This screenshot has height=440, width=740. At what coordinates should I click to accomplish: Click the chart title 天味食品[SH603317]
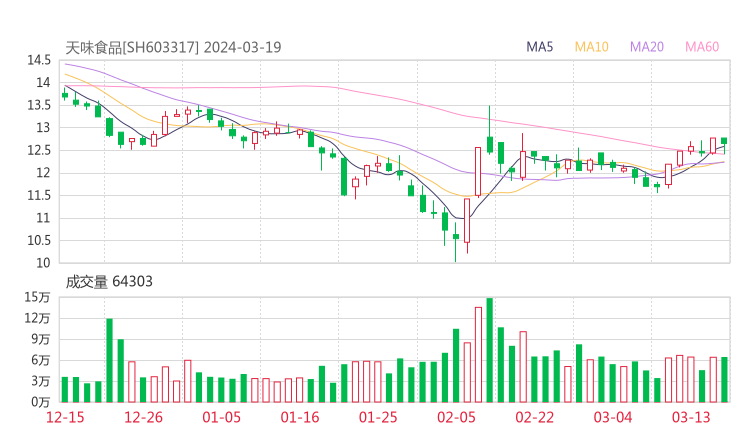click(132, 47)
